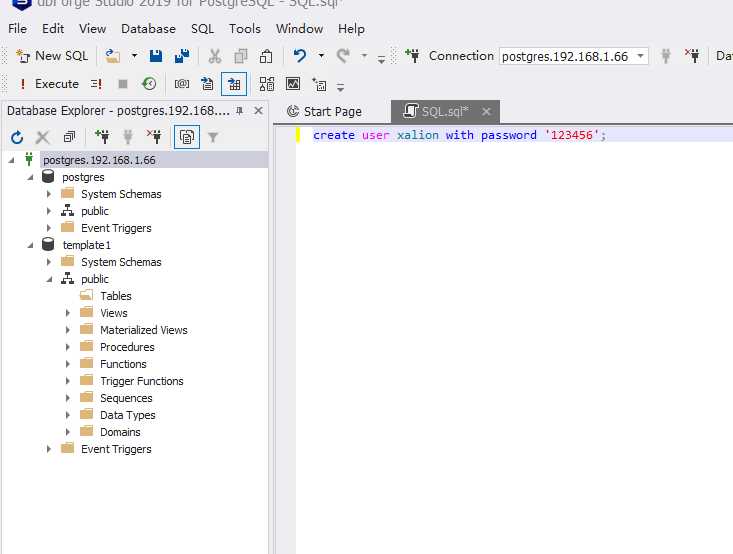
Task: Select the Tables folder
Action: 115,296
